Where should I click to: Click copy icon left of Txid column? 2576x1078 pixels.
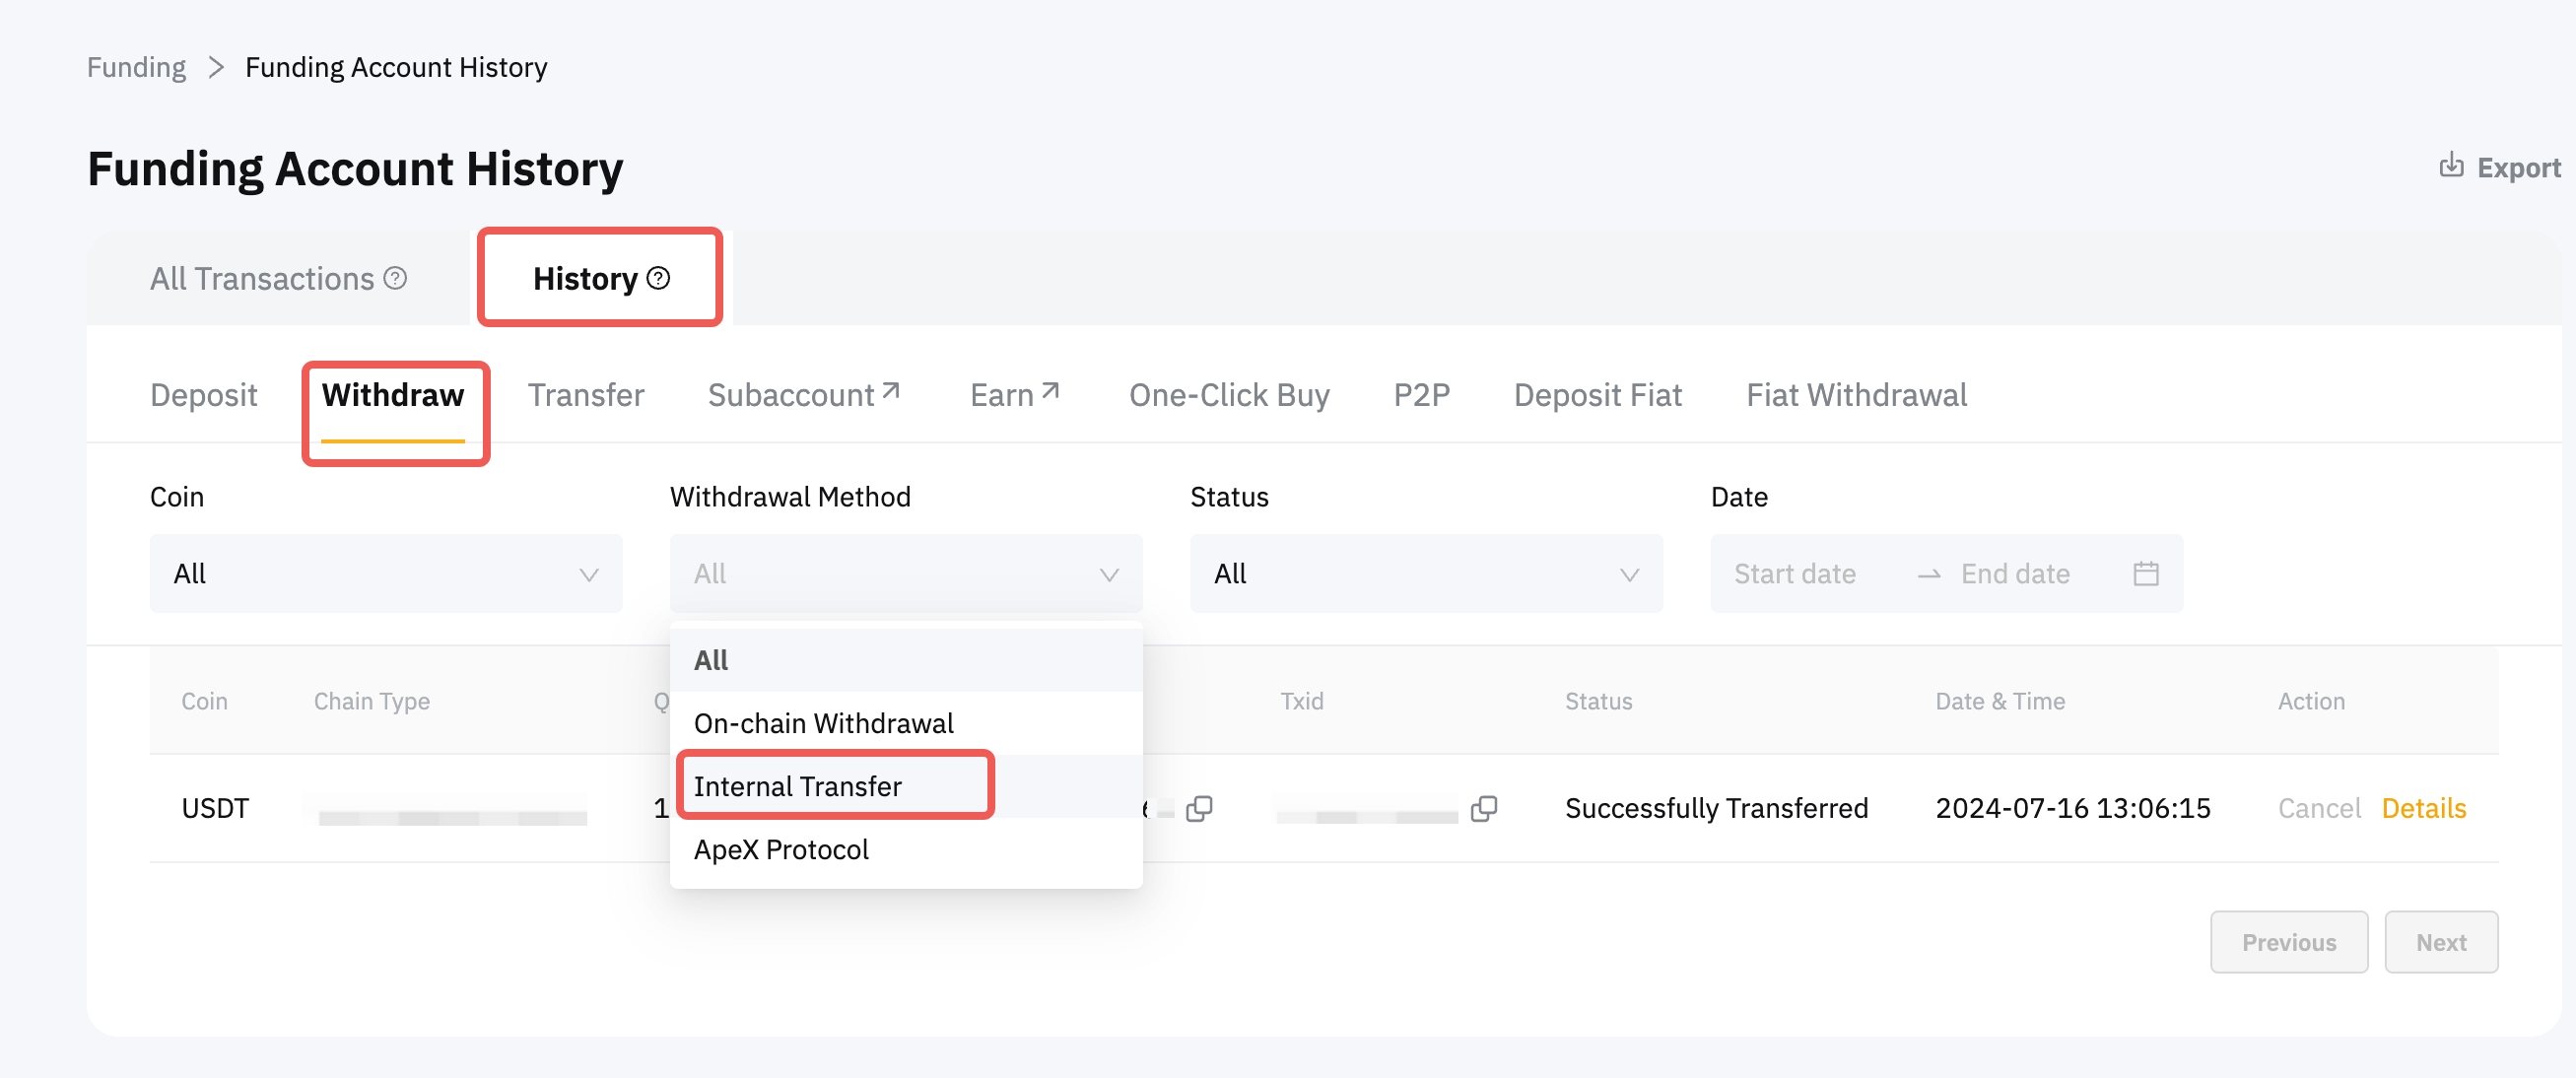click(1199, 808)
